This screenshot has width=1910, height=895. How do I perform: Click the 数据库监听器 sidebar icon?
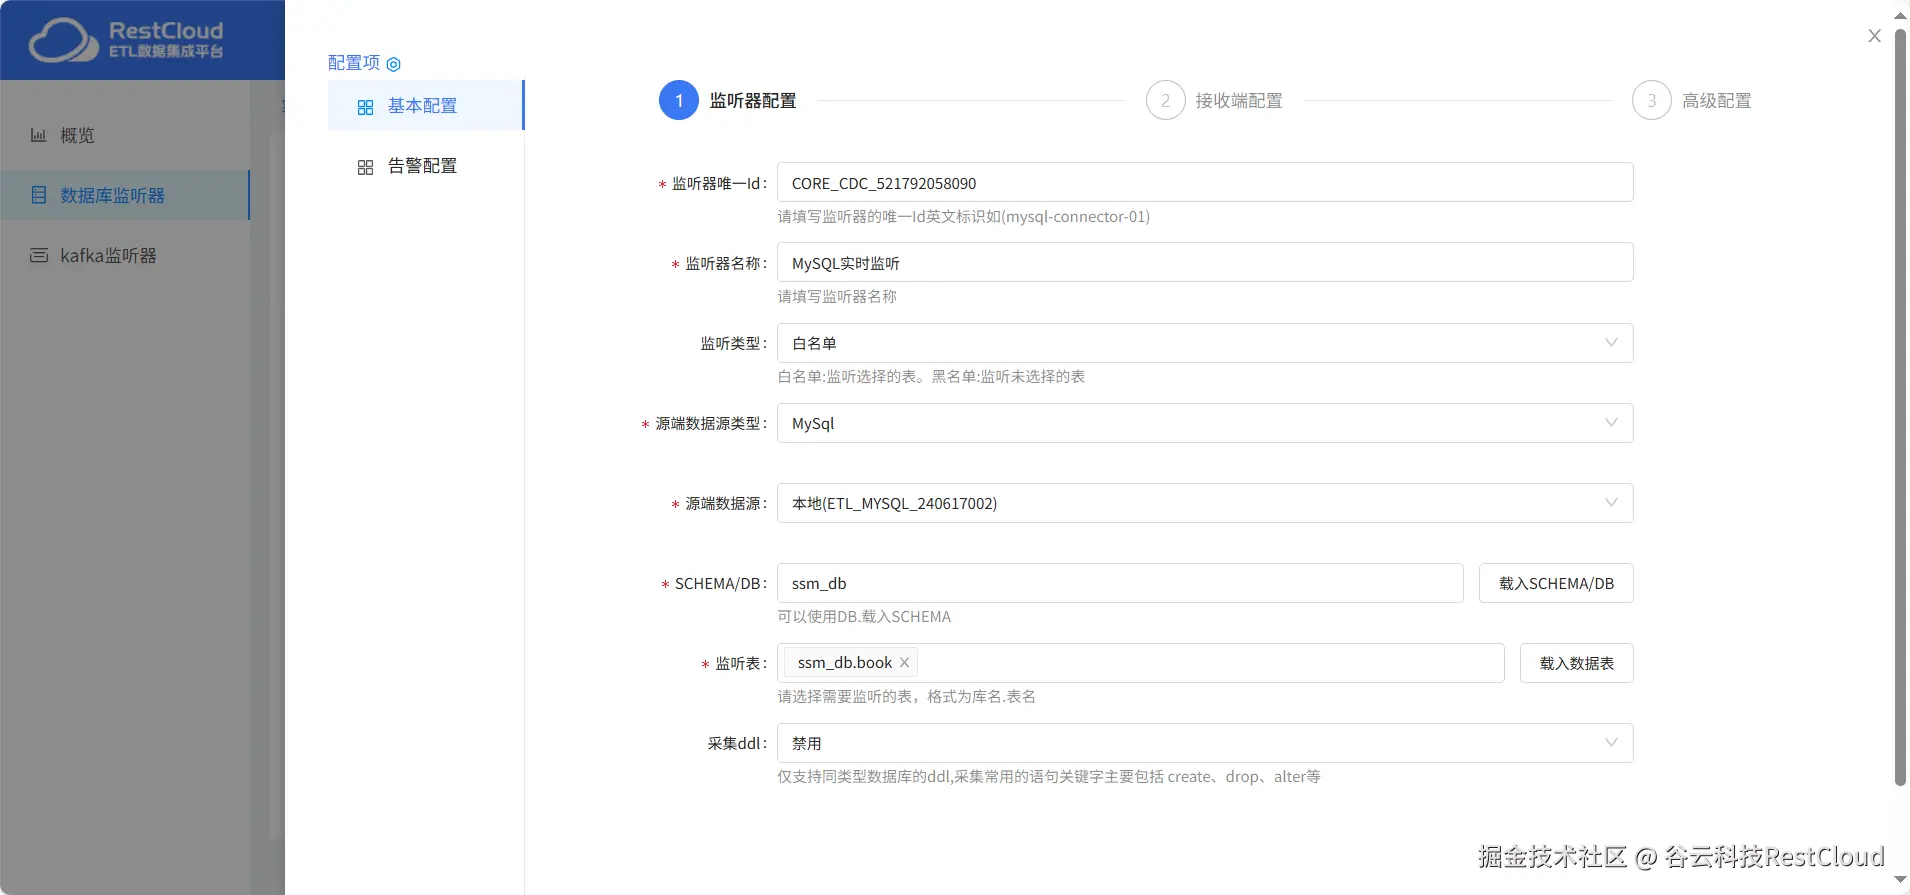pyautogui.click(x=39, y=195)
